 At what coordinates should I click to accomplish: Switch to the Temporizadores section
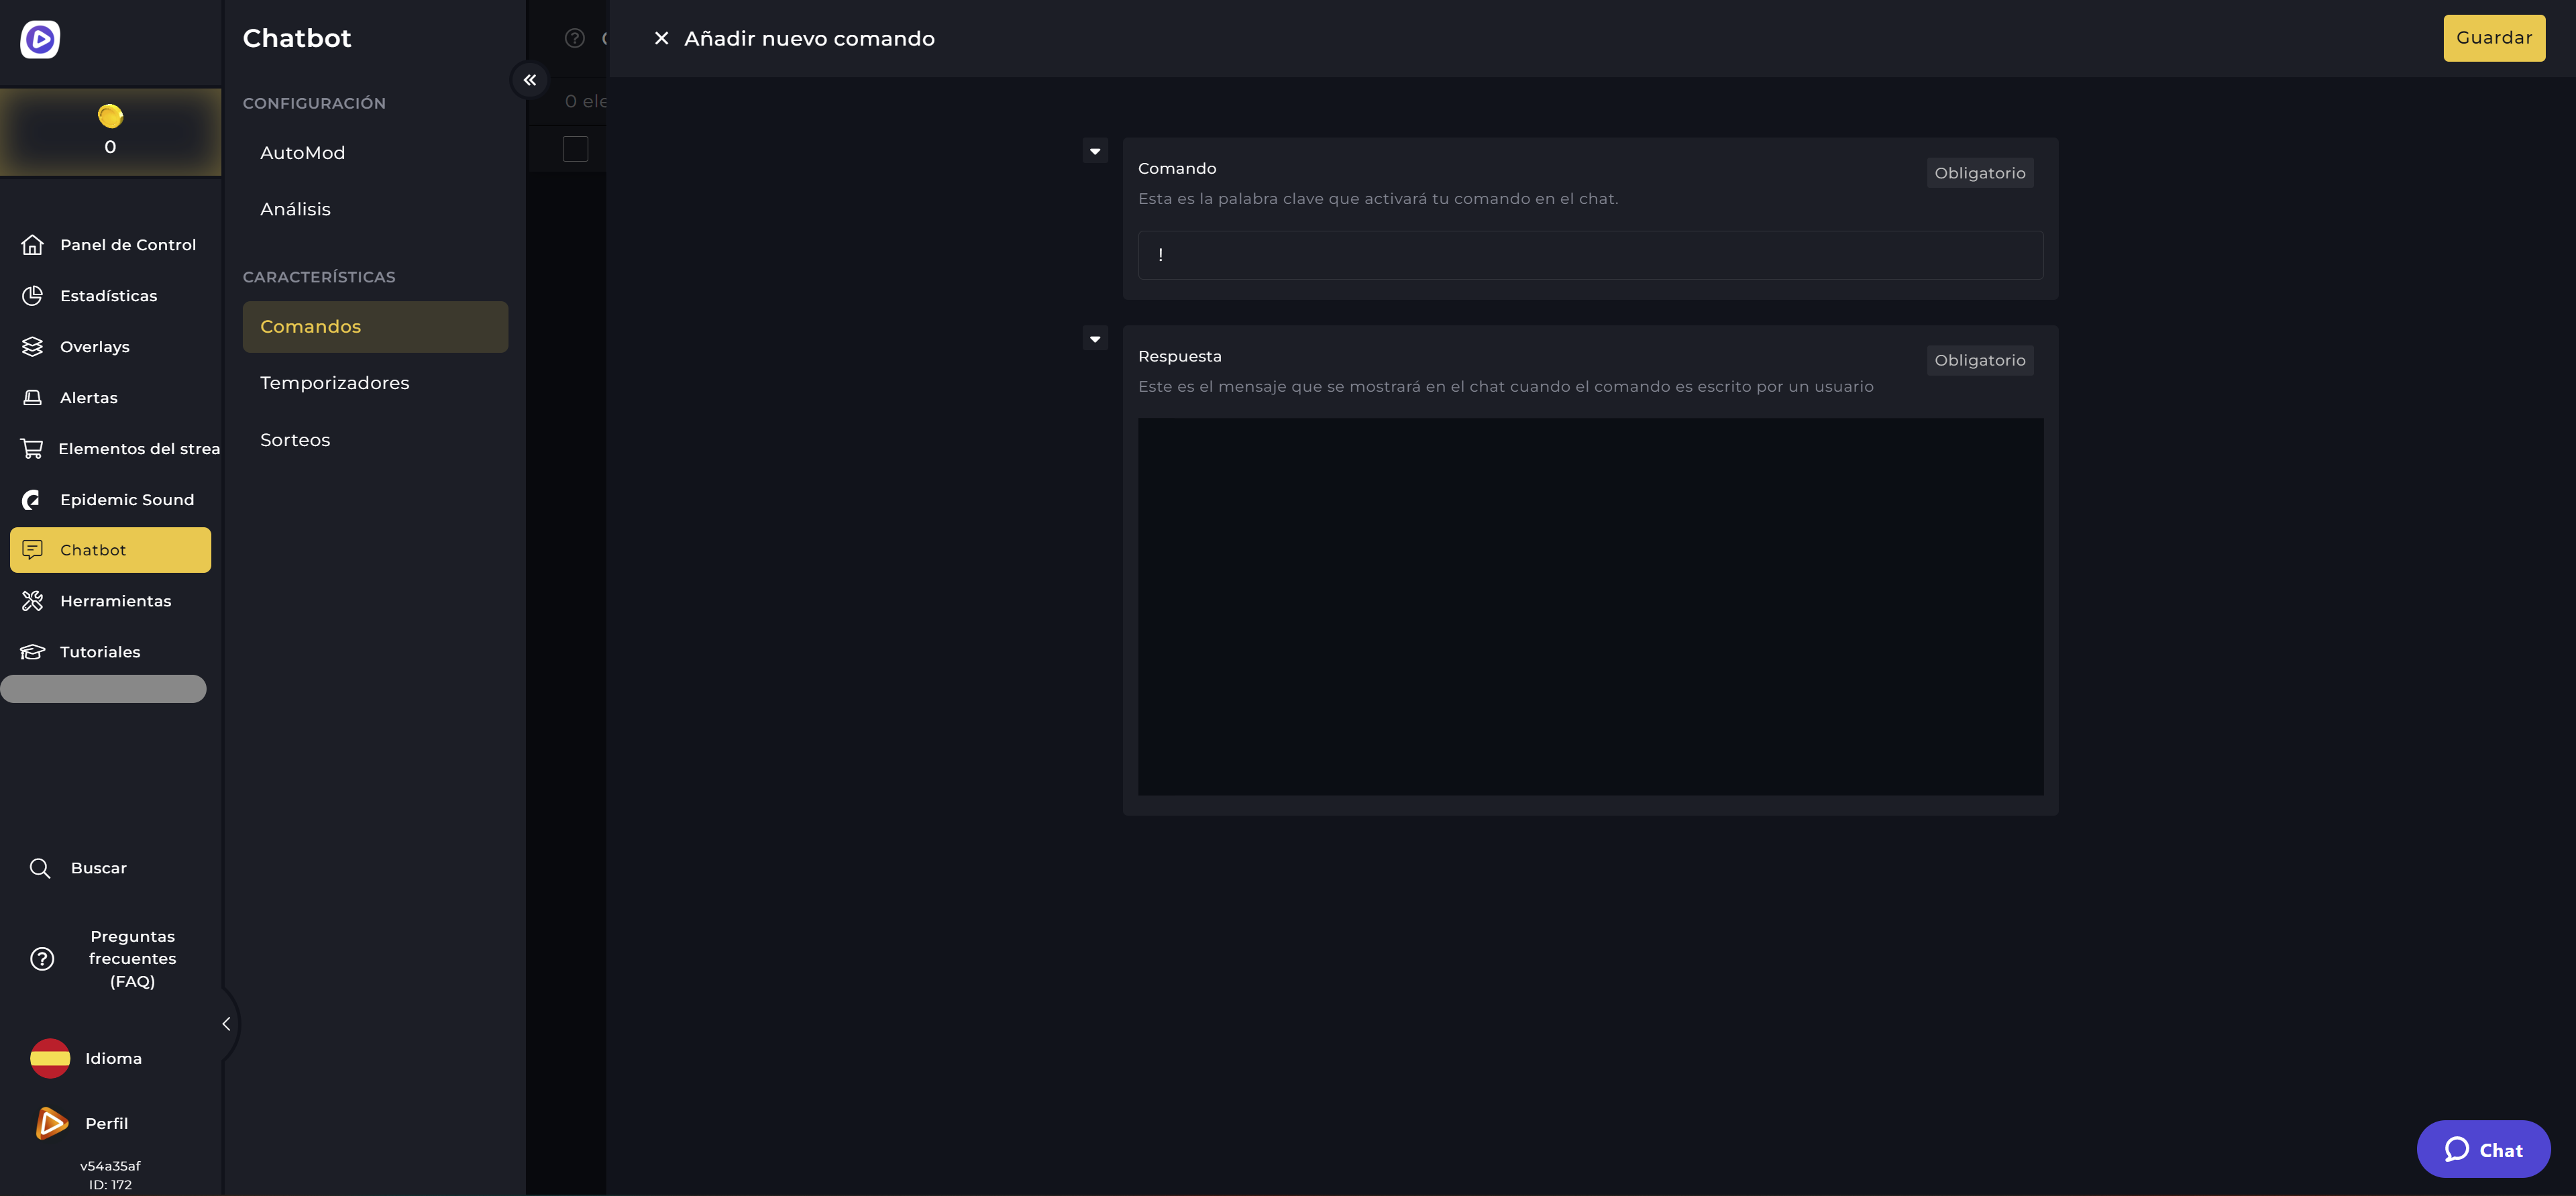tap(334, 382)
